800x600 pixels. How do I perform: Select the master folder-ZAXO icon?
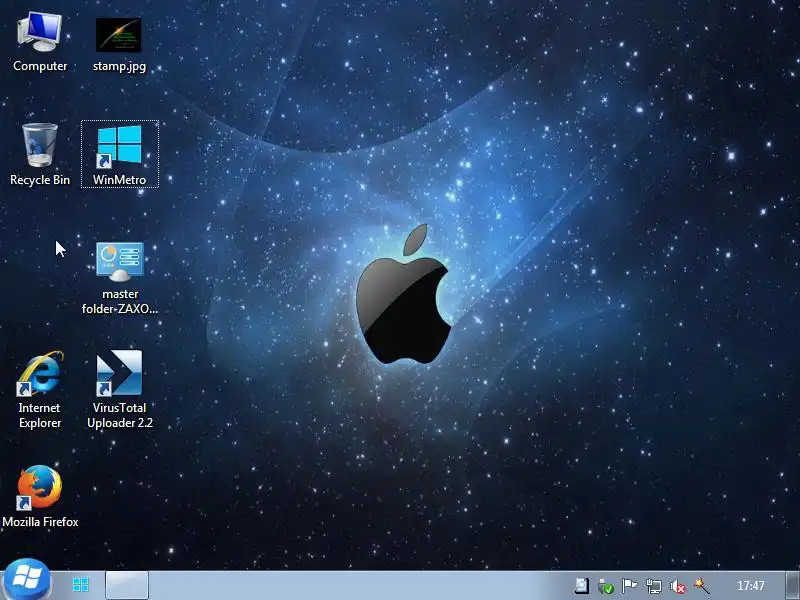[120, 278]
